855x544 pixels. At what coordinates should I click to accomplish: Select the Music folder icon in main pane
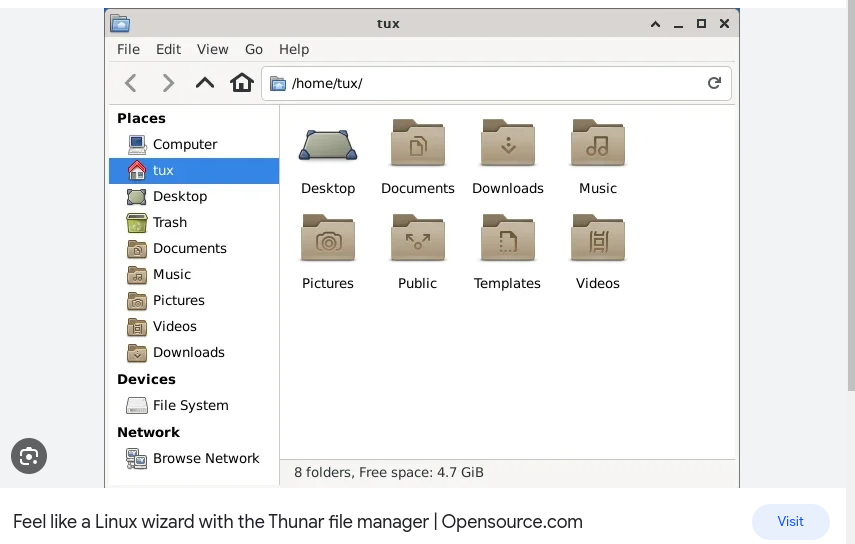coord(598,146)
